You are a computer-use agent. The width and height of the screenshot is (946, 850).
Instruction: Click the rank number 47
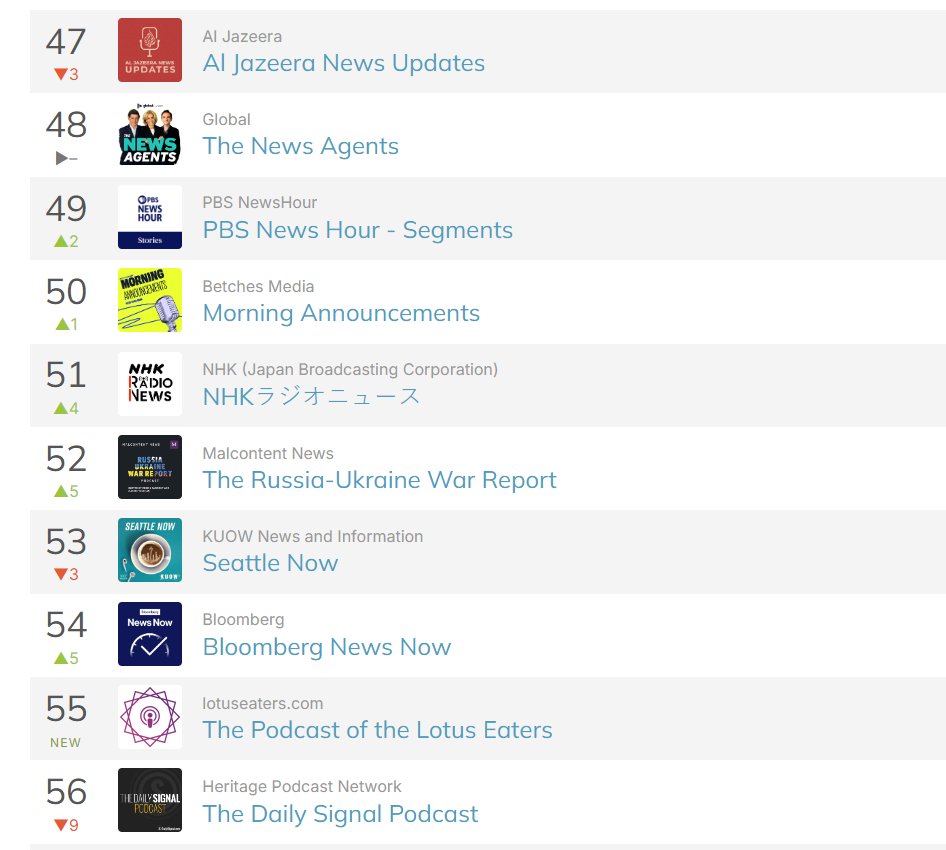click(66, 42)
